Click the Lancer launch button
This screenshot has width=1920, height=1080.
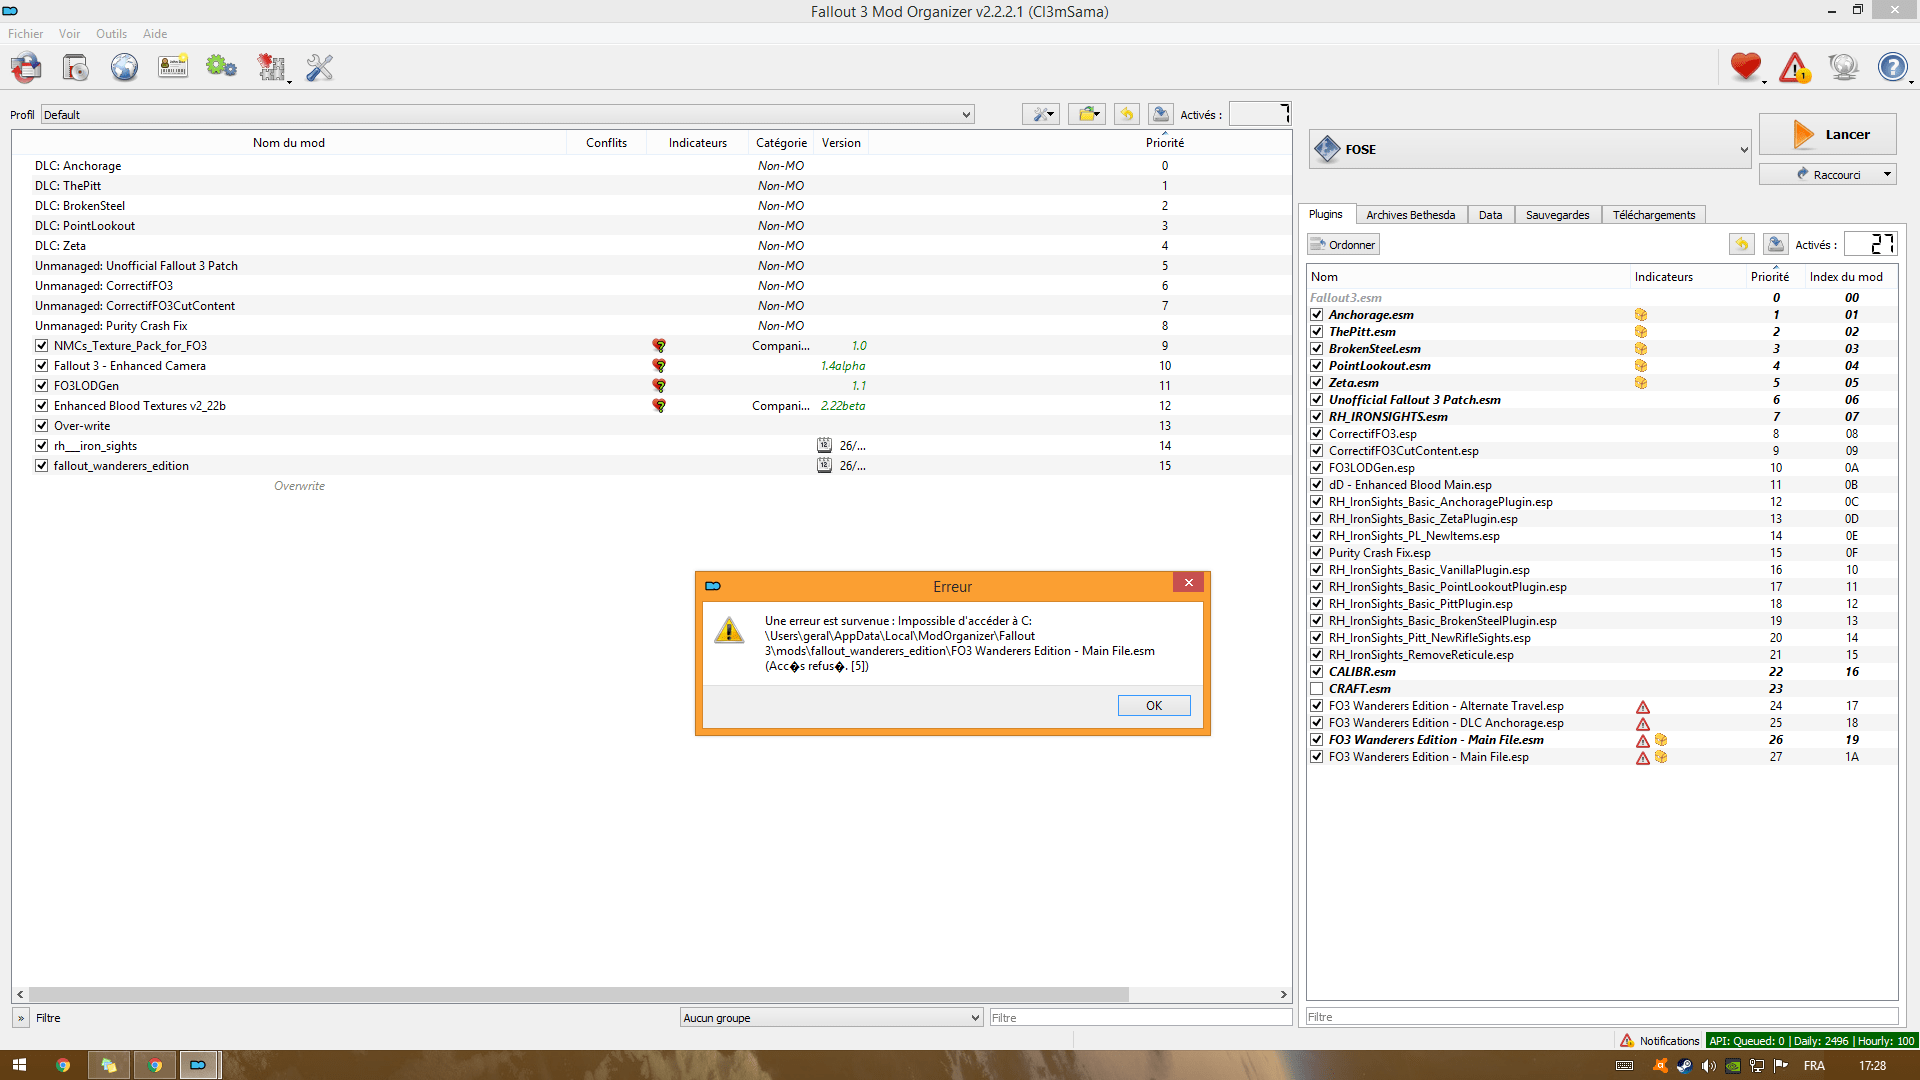[1827, 134]
